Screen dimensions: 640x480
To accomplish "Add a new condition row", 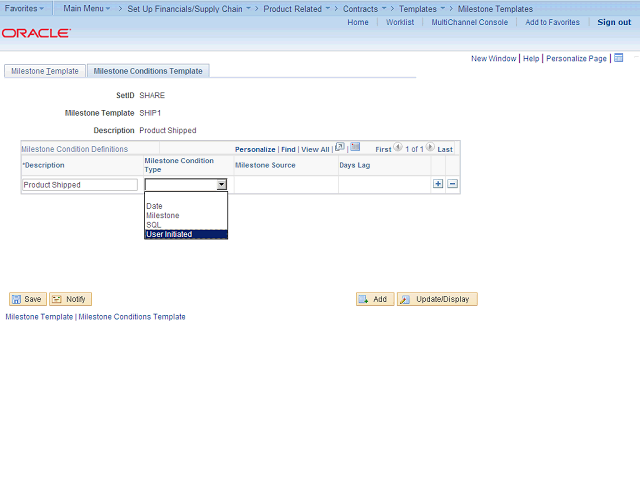I will pos(438,184).
